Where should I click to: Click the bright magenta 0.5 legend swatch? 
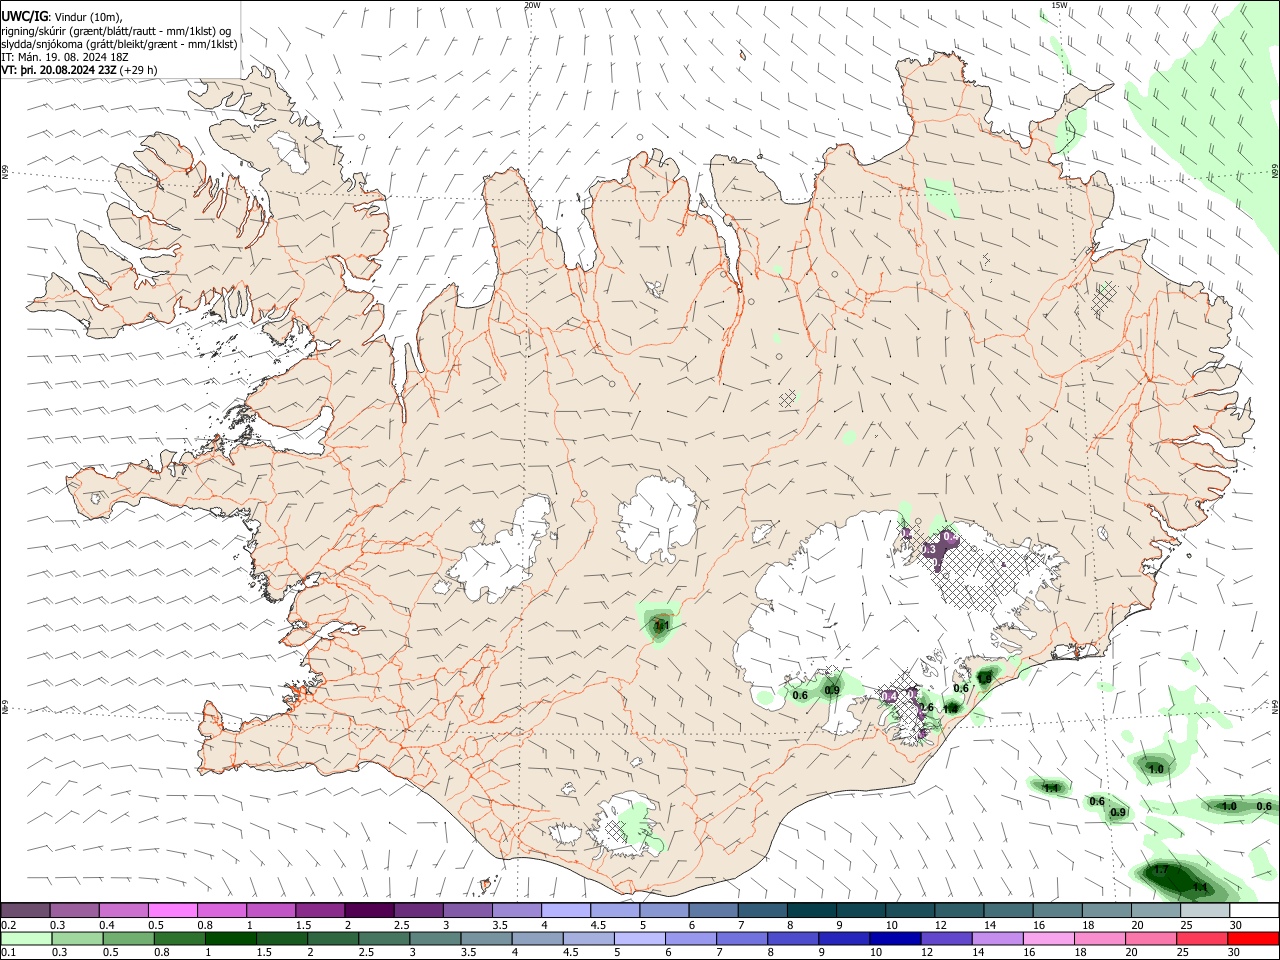(x=173, y=910)
